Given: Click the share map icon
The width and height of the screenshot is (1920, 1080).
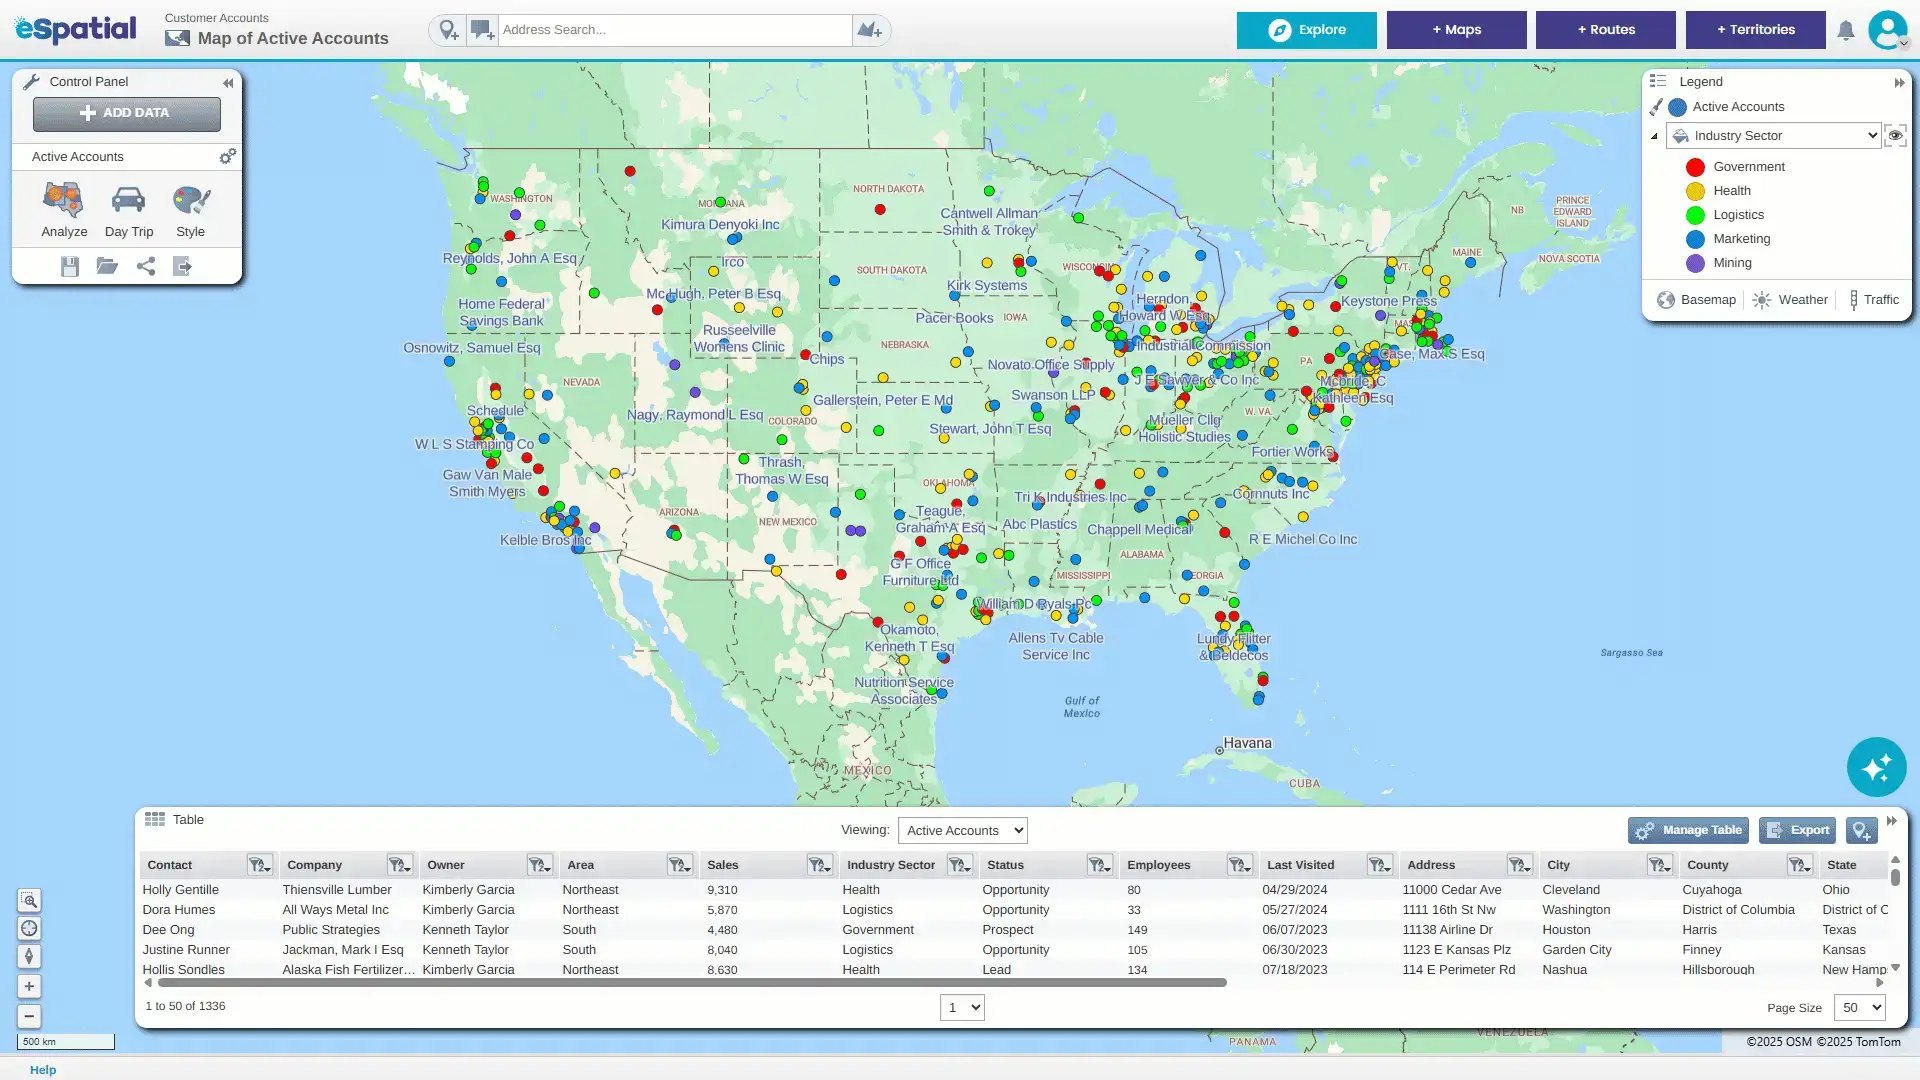Looking at the screenshot, I should [146, 266].
